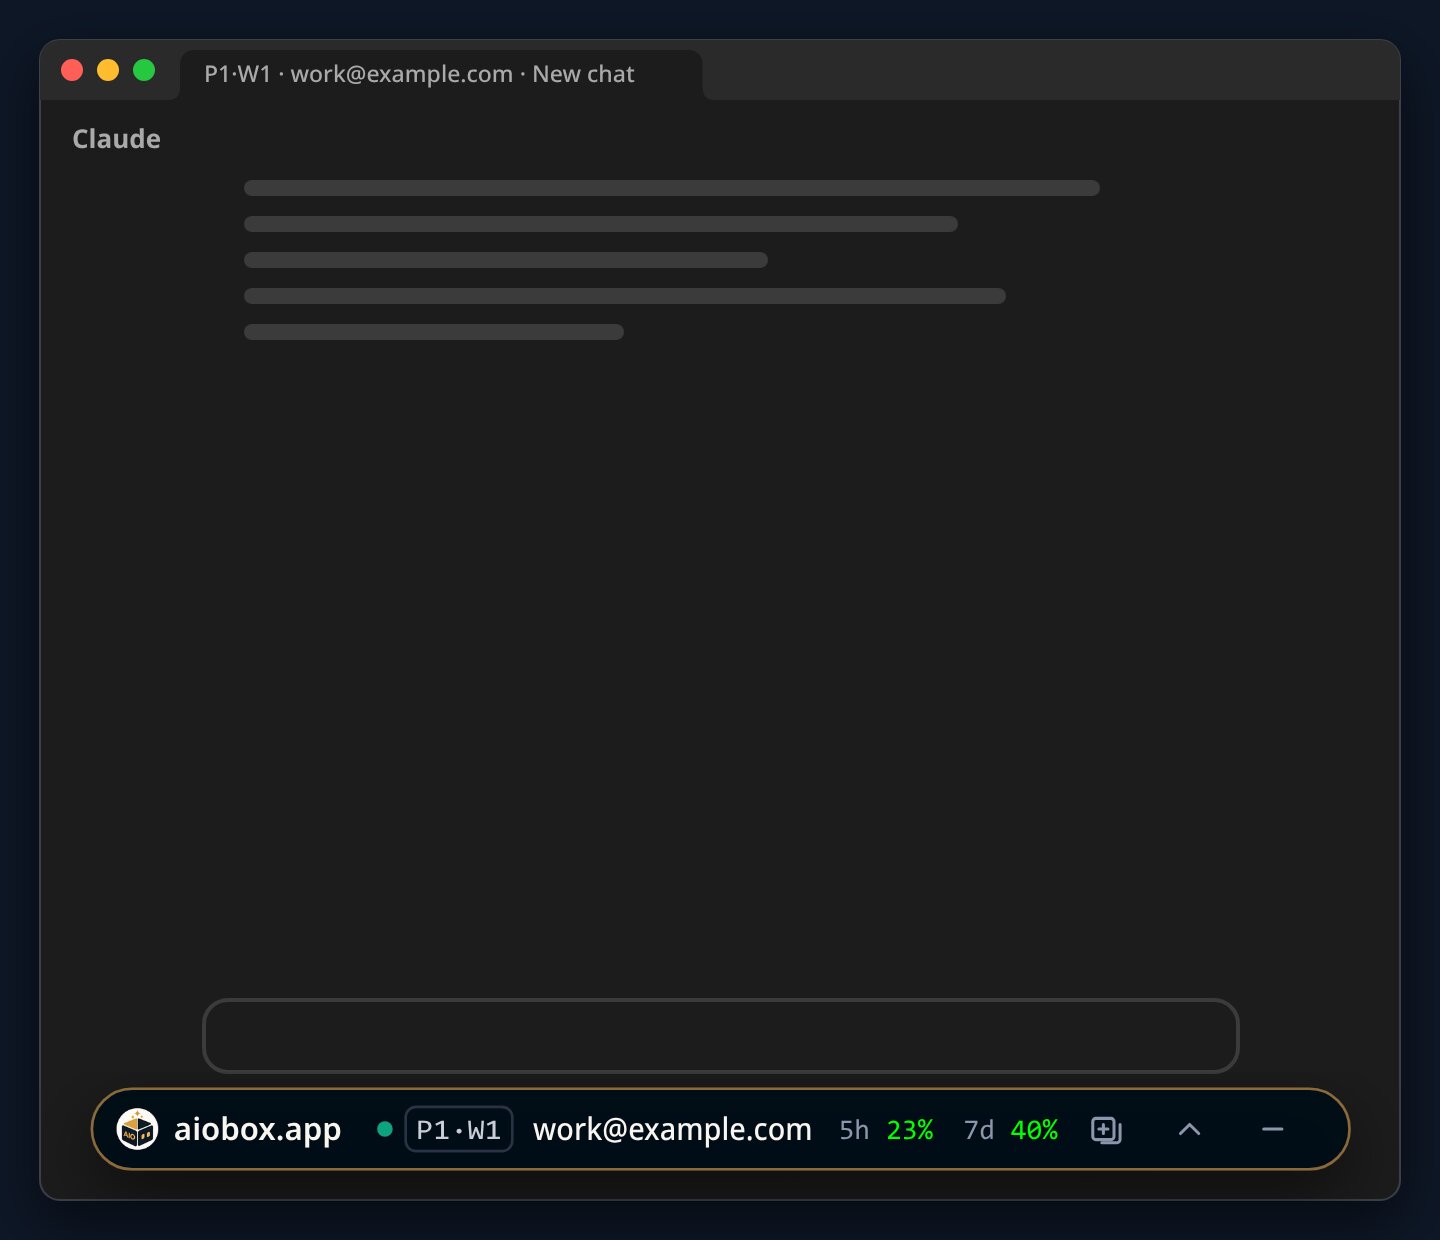This screenshot has height=1240, width=1440.
Task: Open new window via plus icon
Action: 1106,1130
